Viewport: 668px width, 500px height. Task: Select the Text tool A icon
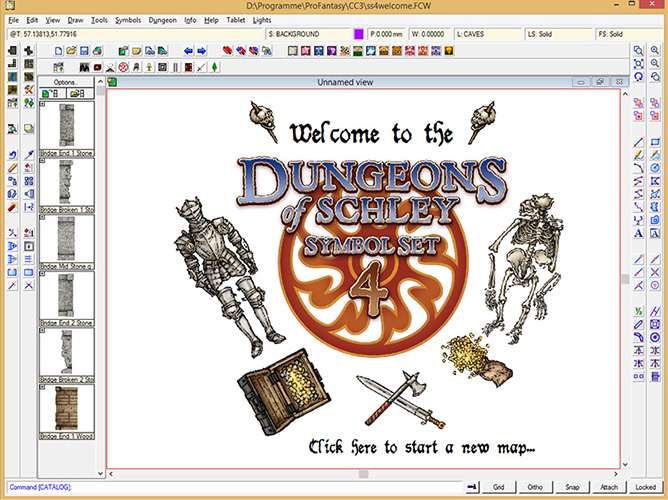(x=638, y=233)
